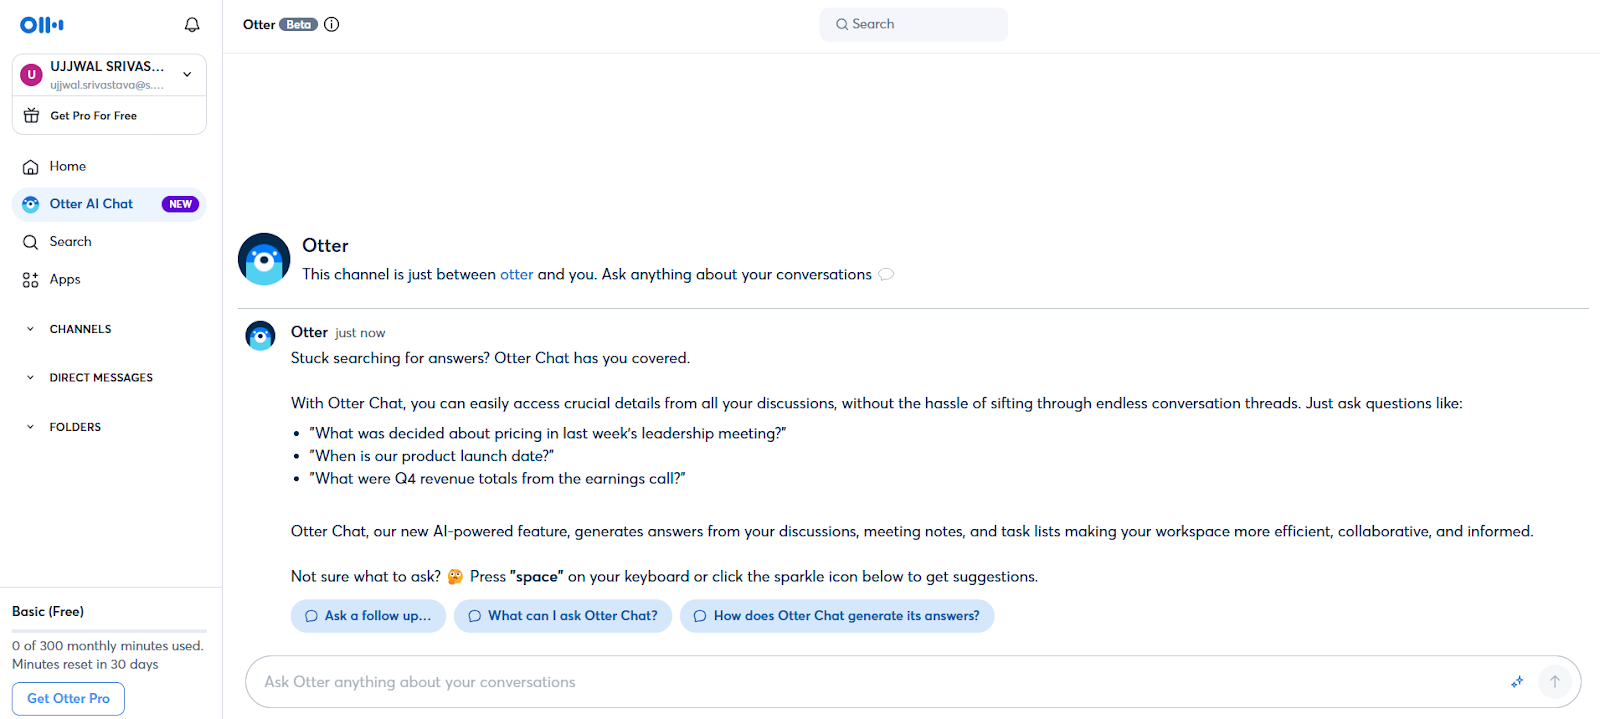Click the NEW badge
This screenshot has height=719, width=1600.
(x=180, y=204)
